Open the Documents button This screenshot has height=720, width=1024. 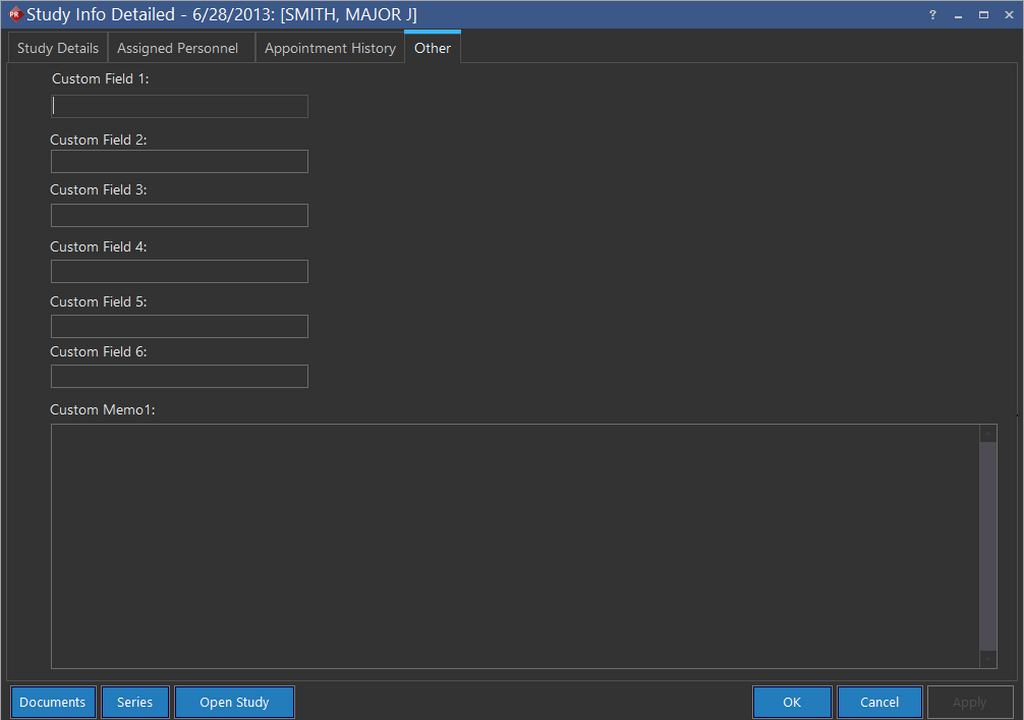point(53,702)
